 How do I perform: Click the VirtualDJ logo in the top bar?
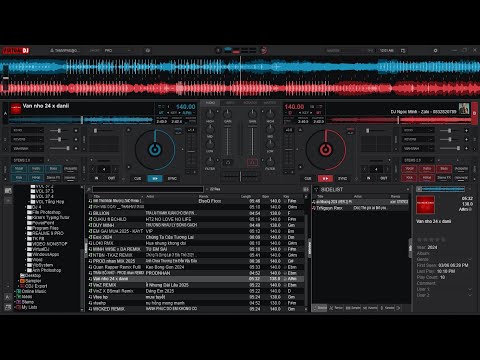click(x=16, y=51)
